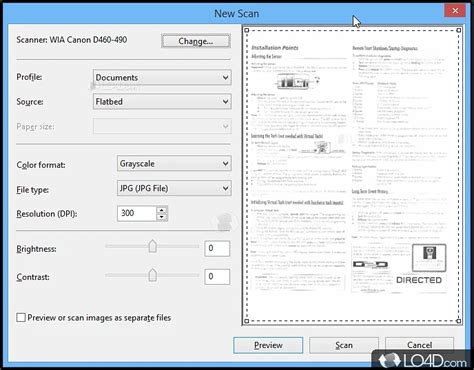Increase resolution with the up spinner arrow
Image resolution: width=474 pixels, height=370 pixels.
[162, 210]
